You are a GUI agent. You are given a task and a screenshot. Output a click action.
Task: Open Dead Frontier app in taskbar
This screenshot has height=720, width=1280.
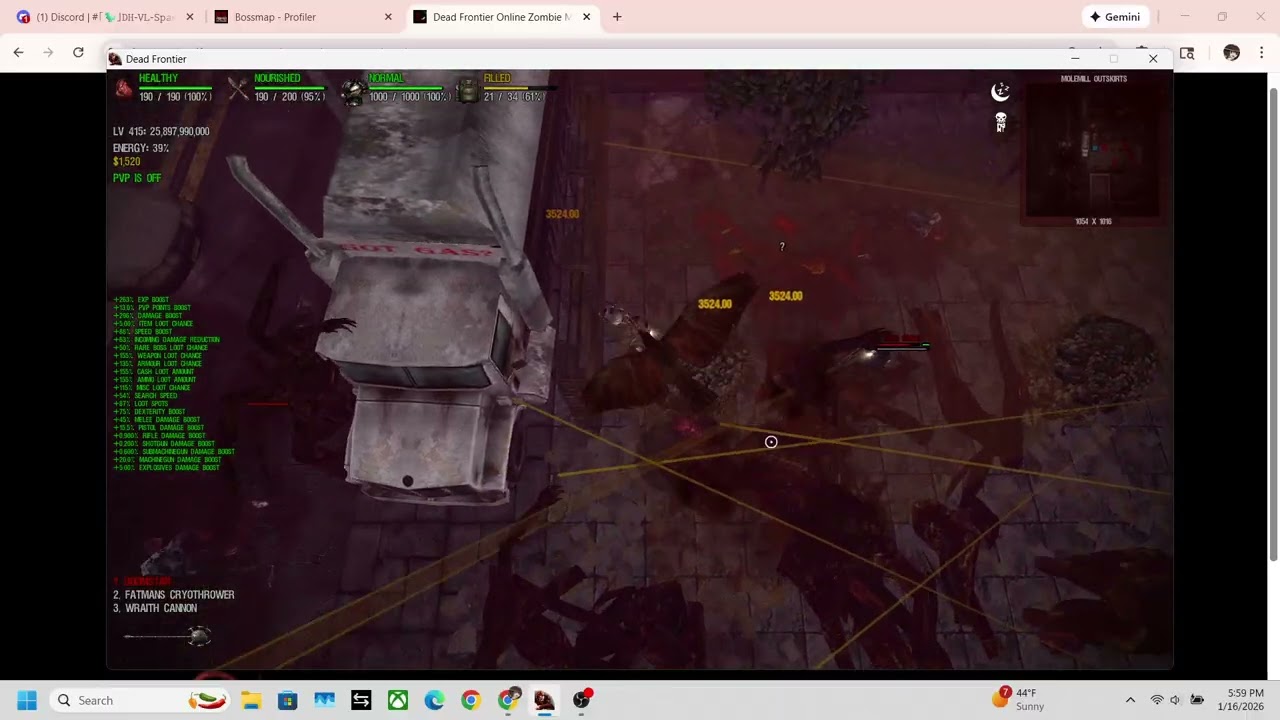point(544,700)
